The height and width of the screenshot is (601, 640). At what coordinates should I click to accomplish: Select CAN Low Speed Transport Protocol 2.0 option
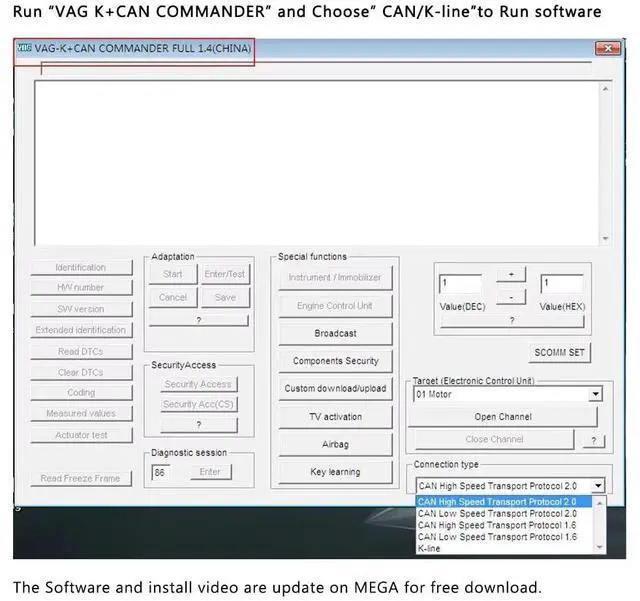point(504,514)
